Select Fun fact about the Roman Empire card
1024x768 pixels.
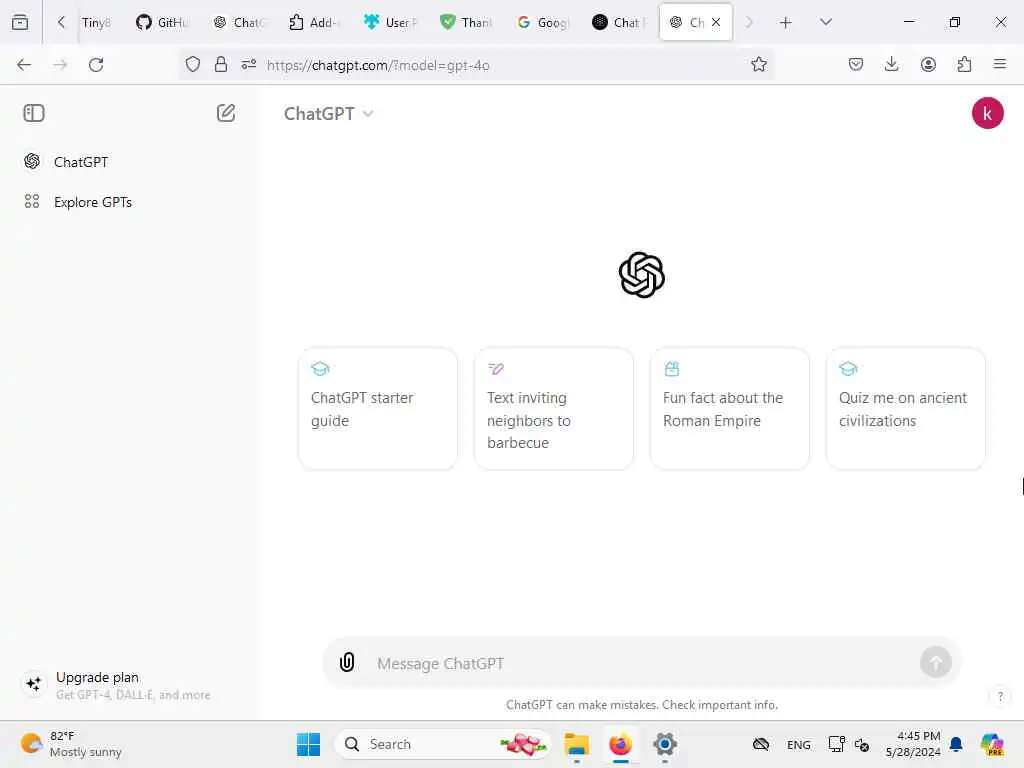point(729,409)
